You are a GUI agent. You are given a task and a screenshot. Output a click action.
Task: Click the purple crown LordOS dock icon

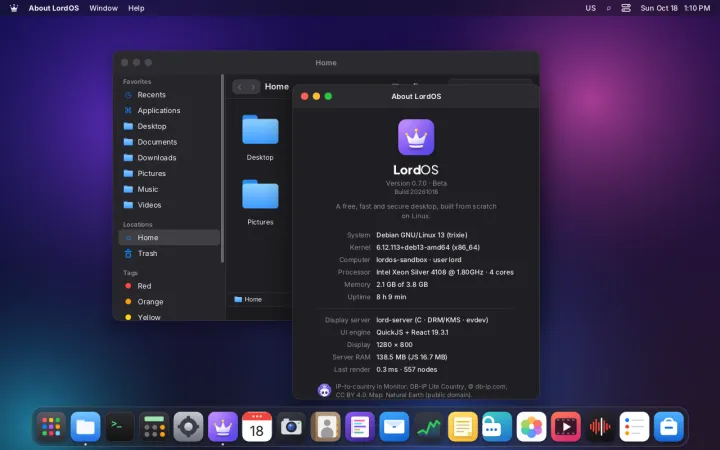(x=223, y=427)
